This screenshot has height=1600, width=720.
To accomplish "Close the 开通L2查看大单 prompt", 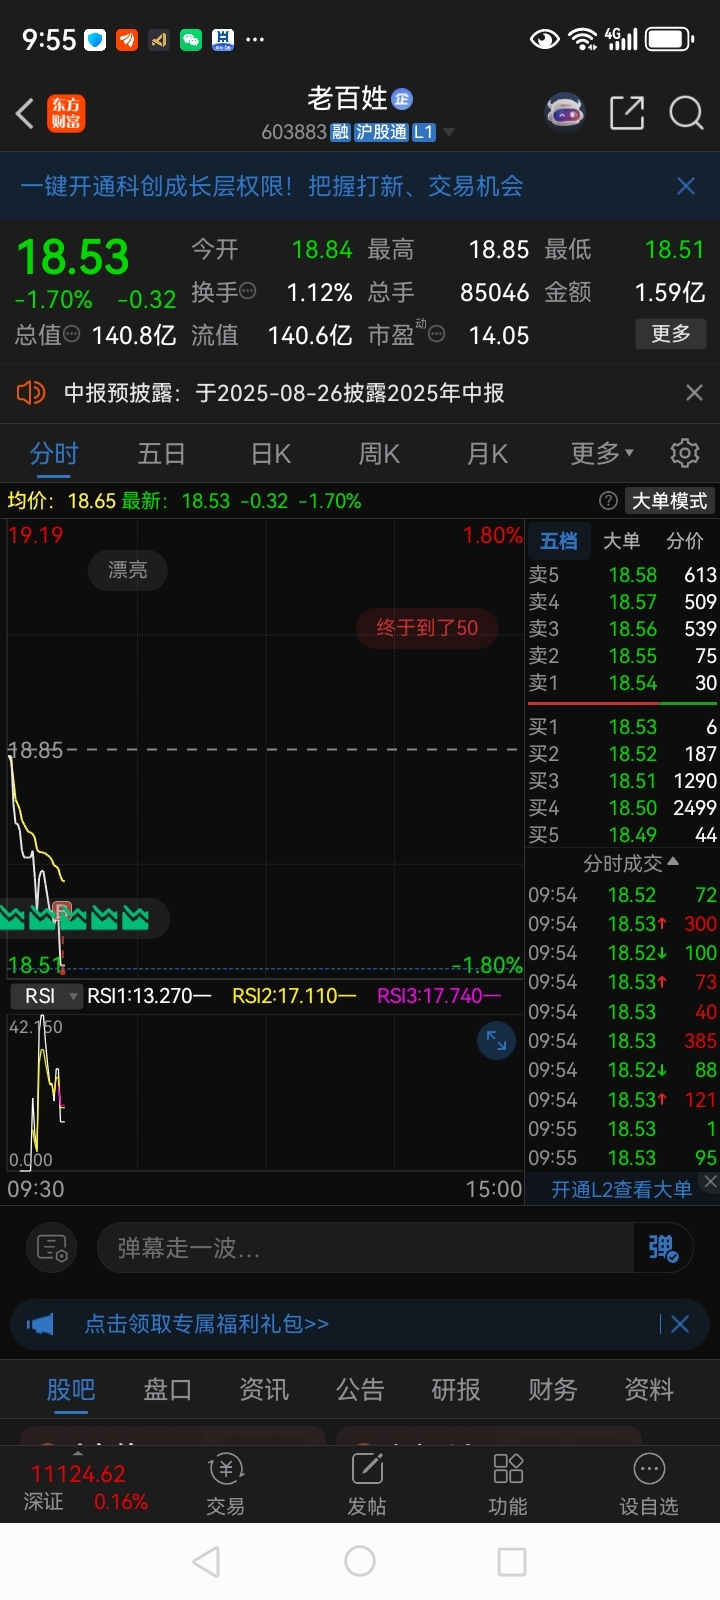I will [710, 1181].
